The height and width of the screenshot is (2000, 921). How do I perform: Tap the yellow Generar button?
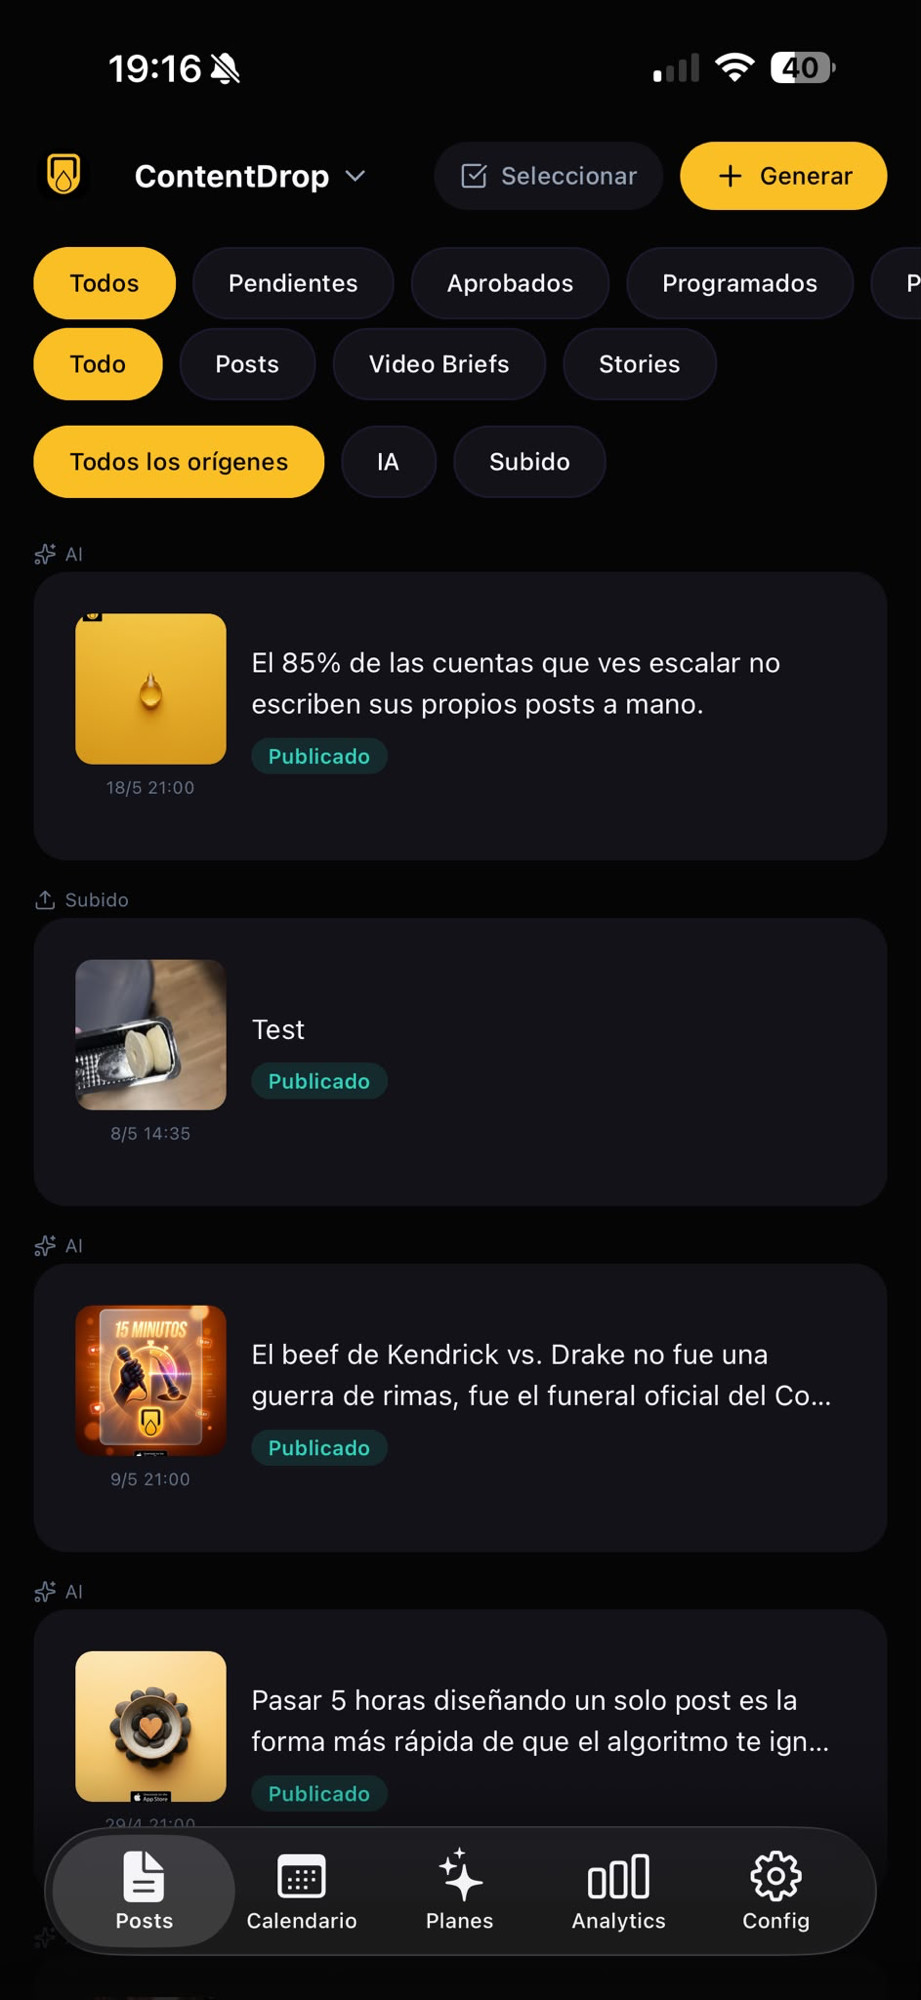(x=784, y=176)
